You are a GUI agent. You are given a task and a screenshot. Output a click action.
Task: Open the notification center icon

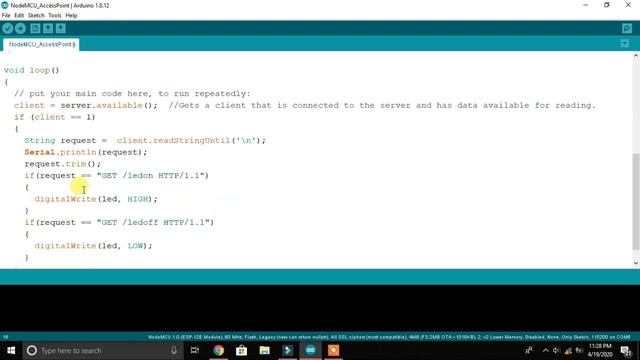(626, 350)
